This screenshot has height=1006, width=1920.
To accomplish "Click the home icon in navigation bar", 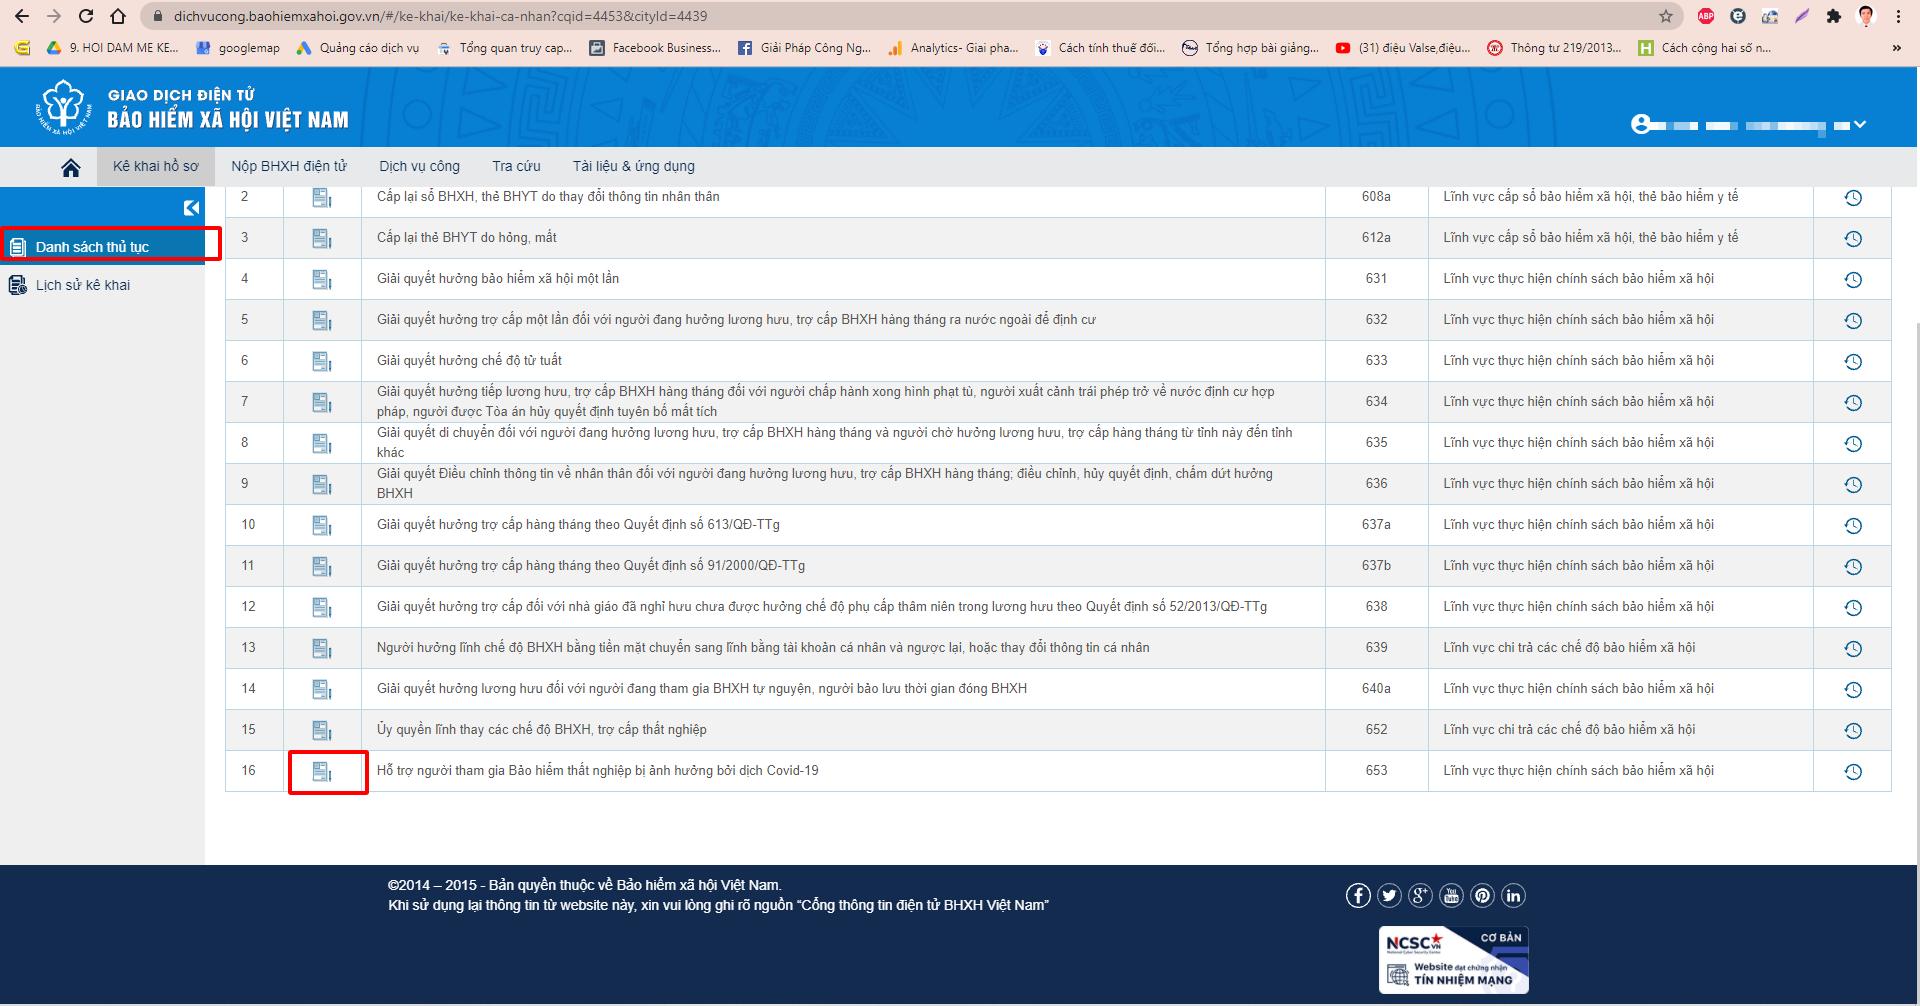I will (x=70, y=167).
